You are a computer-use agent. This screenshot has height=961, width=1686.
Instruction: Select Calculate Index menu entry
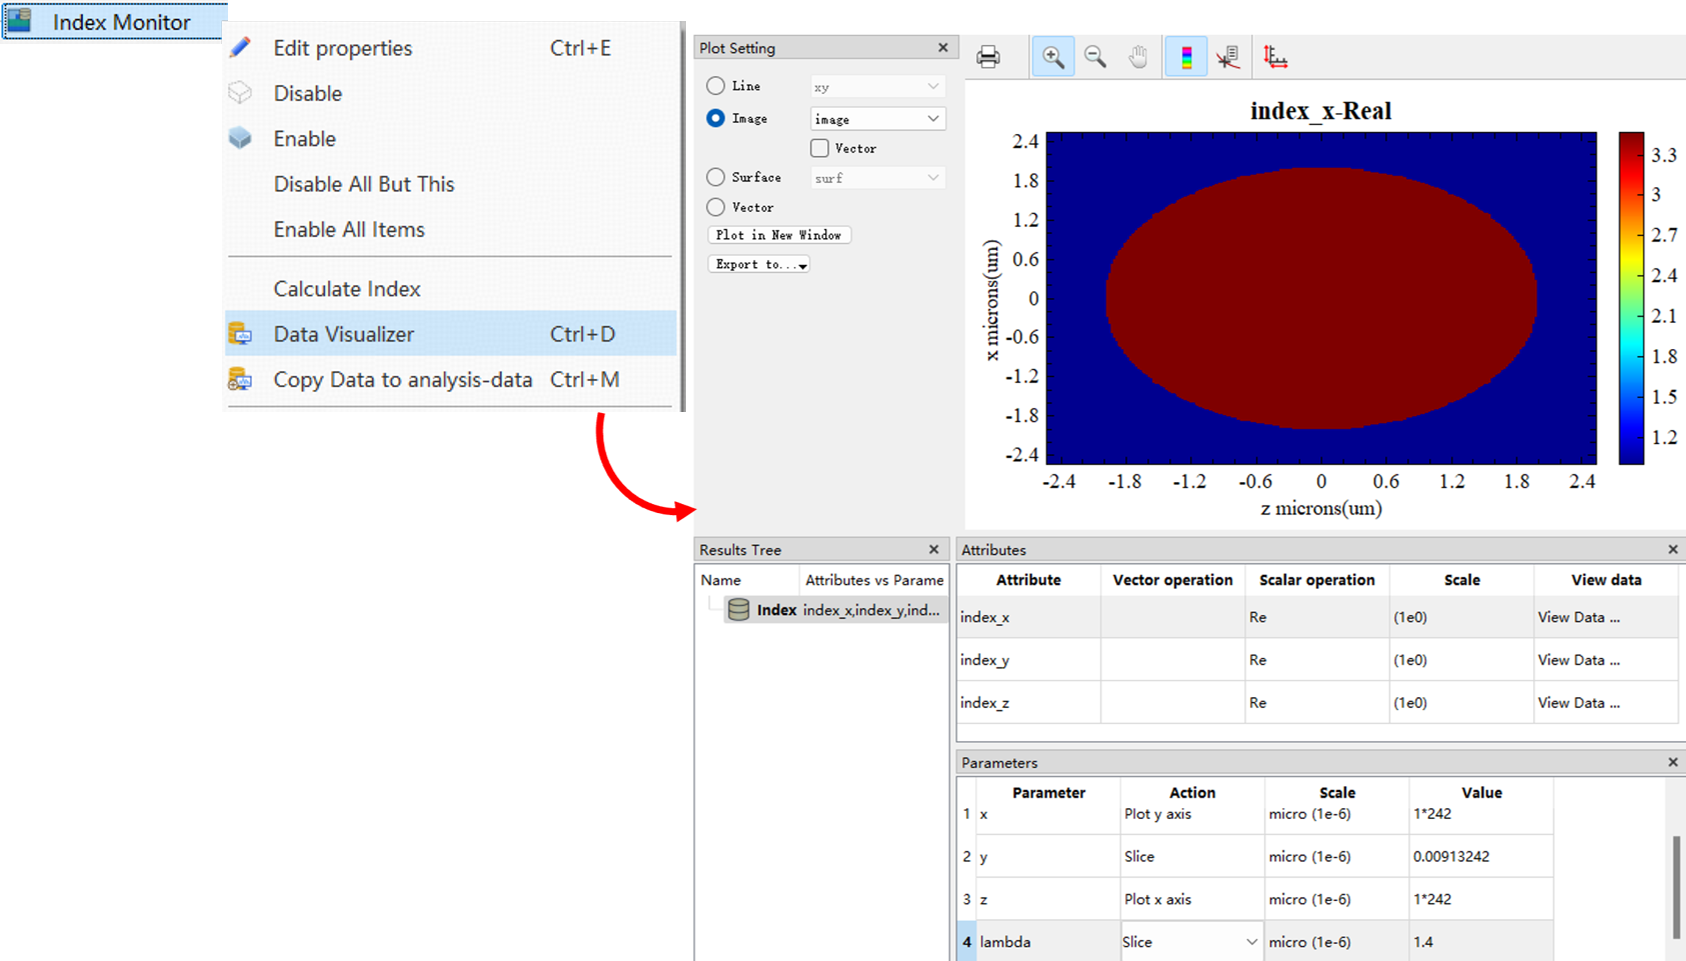(347, 289)
